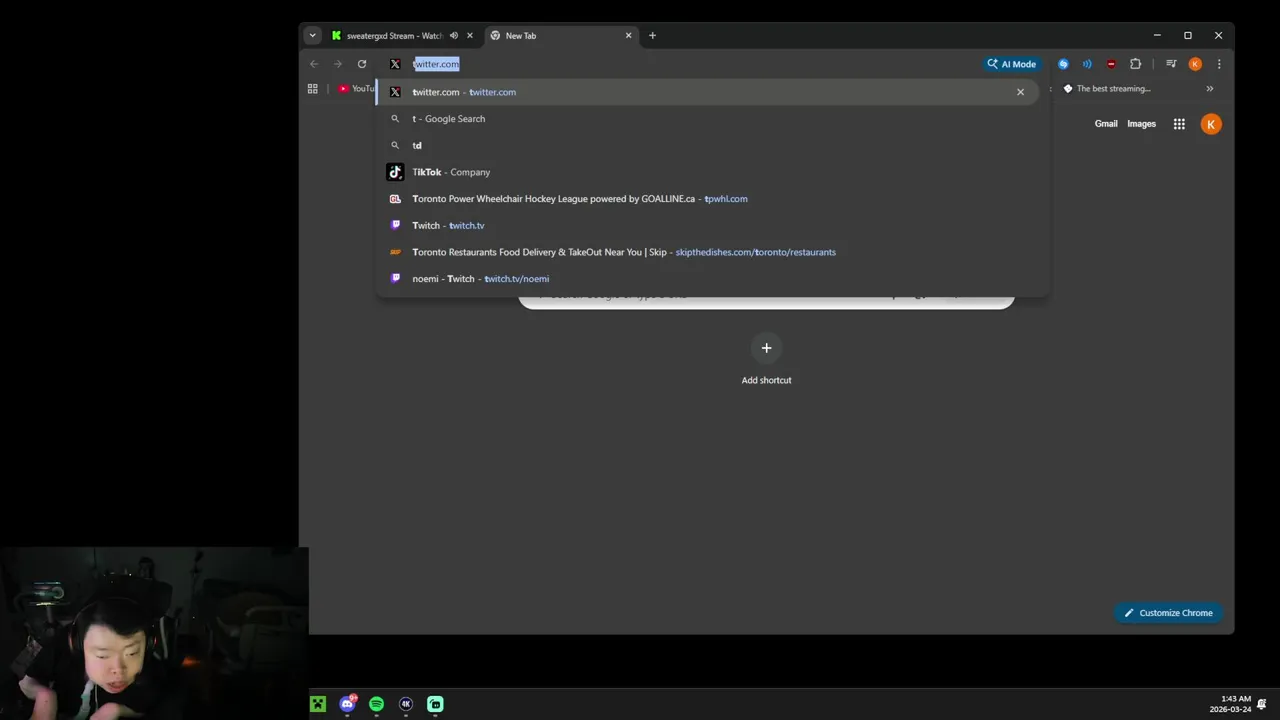Go back with the back arrow
1280x720 pixels.
click(x=314, y=64)
